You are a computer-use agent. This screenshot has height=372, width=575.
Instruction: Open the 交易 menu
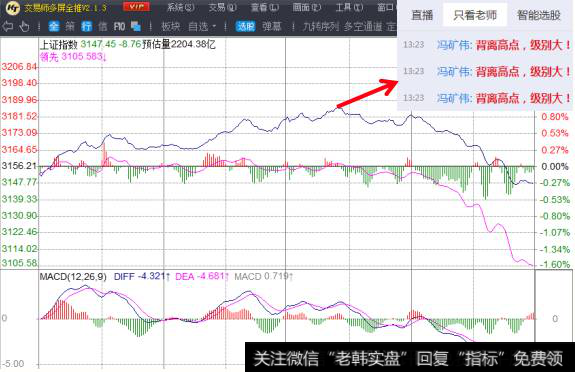[x=223, y=7]
